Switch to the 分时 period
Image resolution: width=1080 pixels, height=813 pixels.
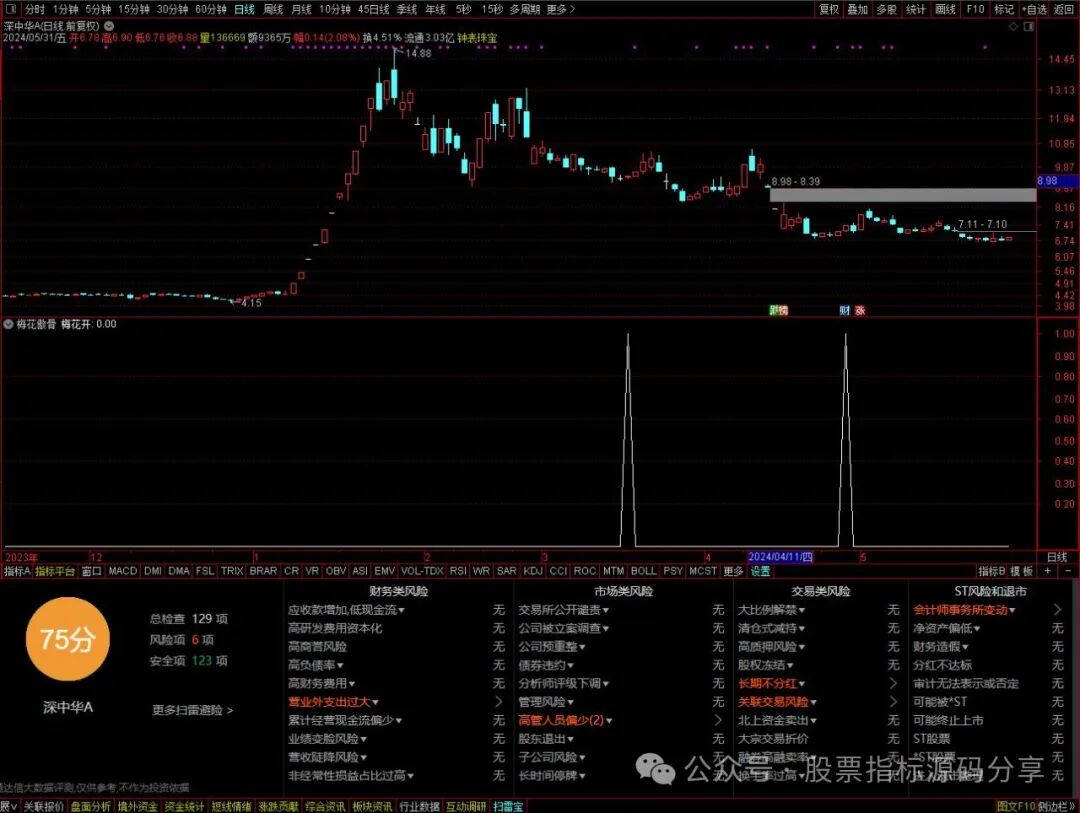tap(35, 9)
